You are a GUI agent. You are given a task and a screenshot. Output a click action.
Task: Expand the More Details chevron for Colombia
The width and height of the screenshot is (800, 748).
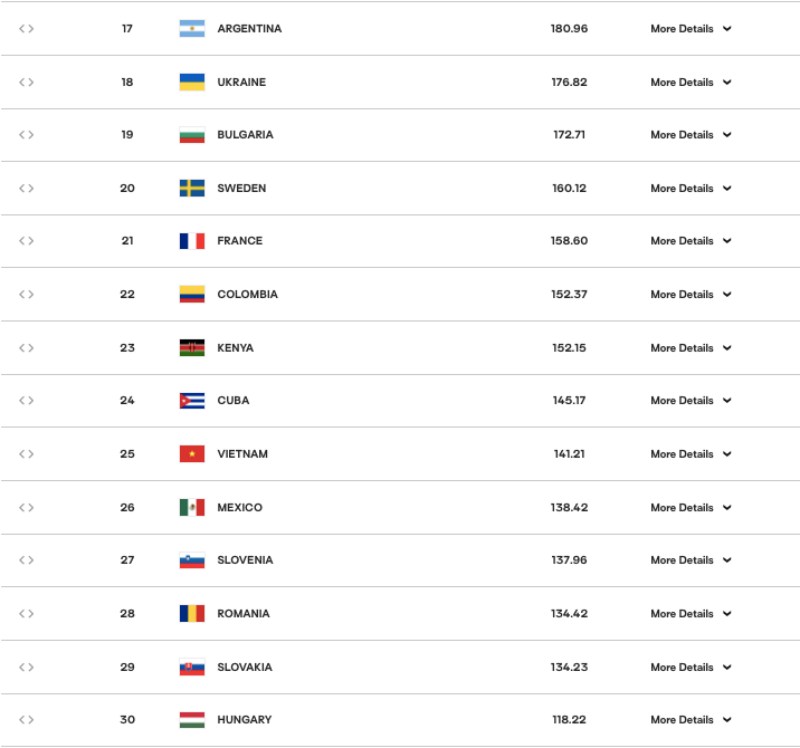(x=727, y=294)
